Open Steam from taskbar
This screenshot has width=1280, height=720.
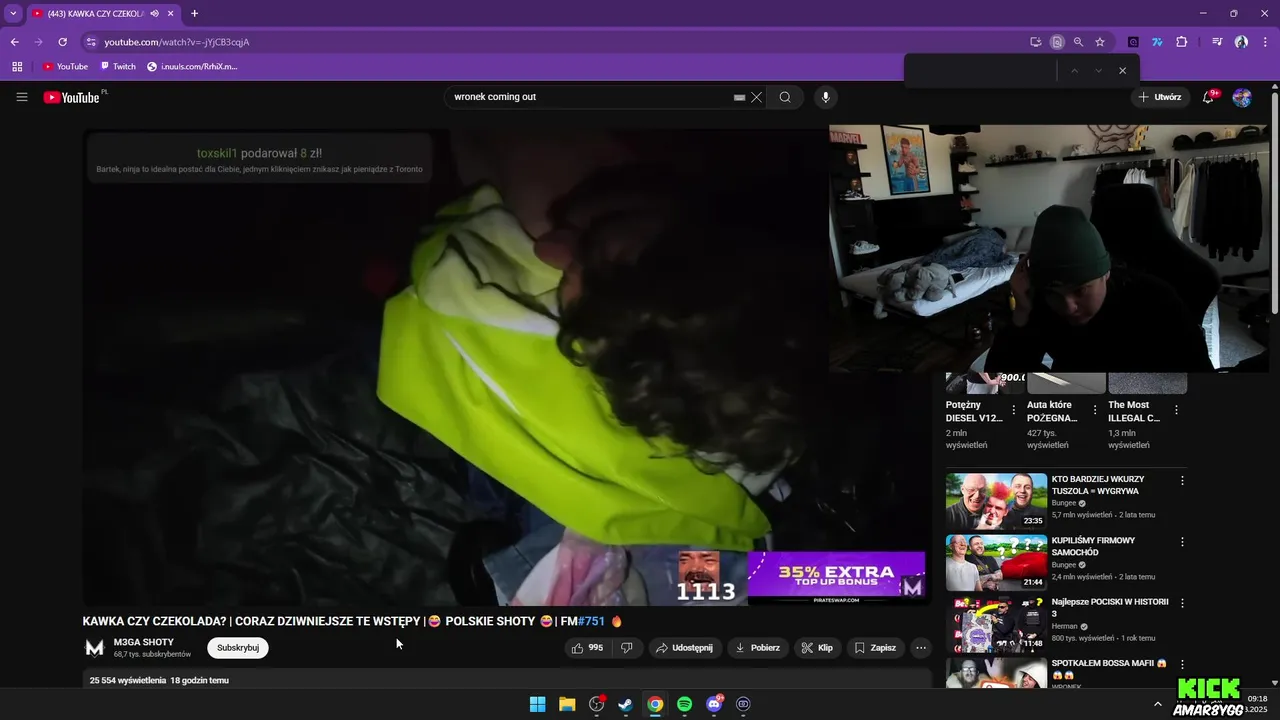pos(625,704)
